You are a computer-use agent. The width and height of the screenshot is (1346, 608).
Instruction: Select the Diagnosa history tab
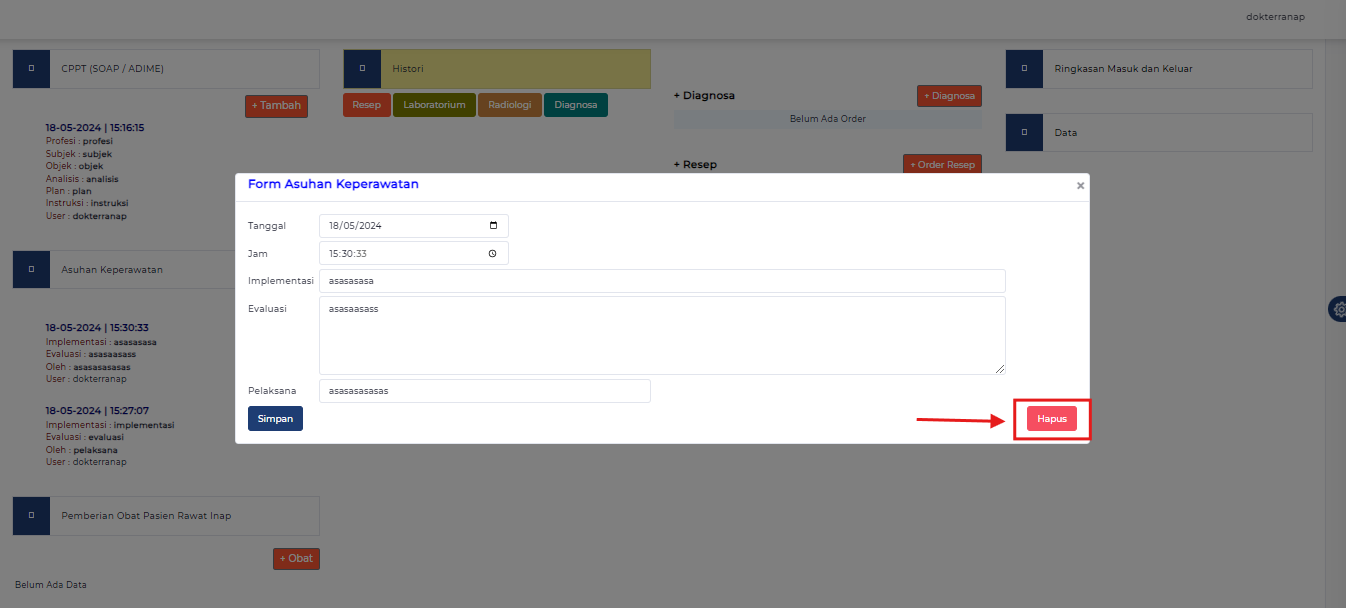[575, 104]
